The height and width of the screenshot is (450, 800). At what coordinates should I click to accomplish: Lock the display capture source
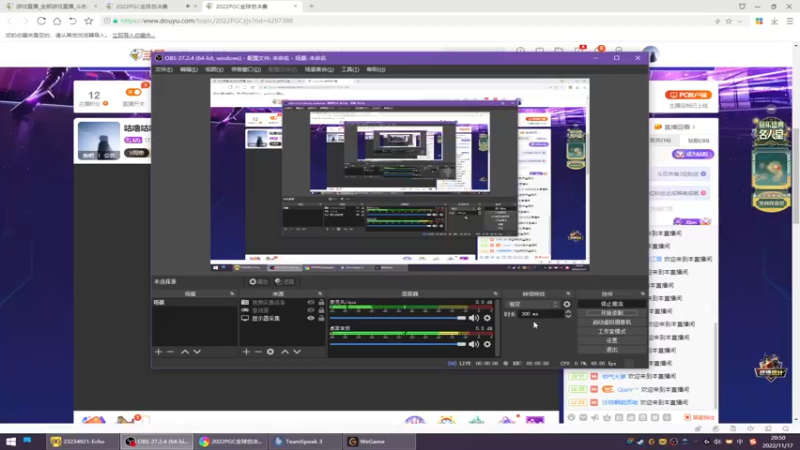[x=321, y=318]
